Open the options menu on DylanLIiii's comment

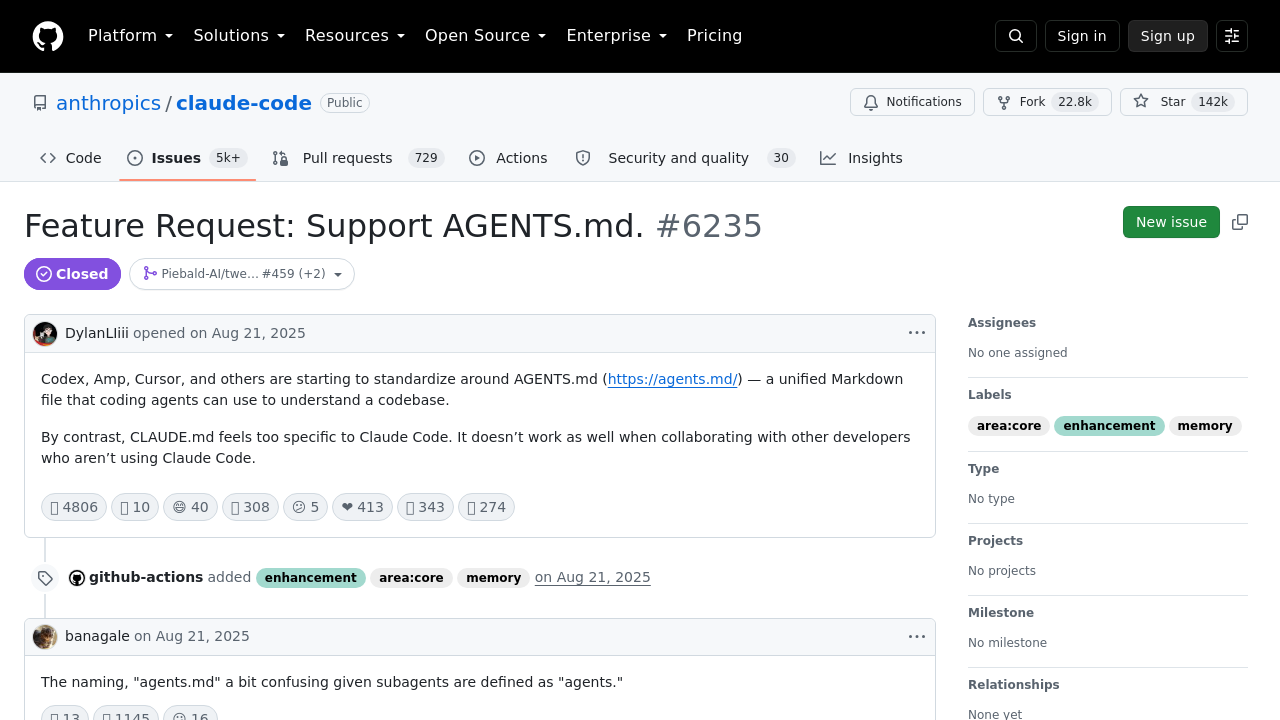click(917, 333)
